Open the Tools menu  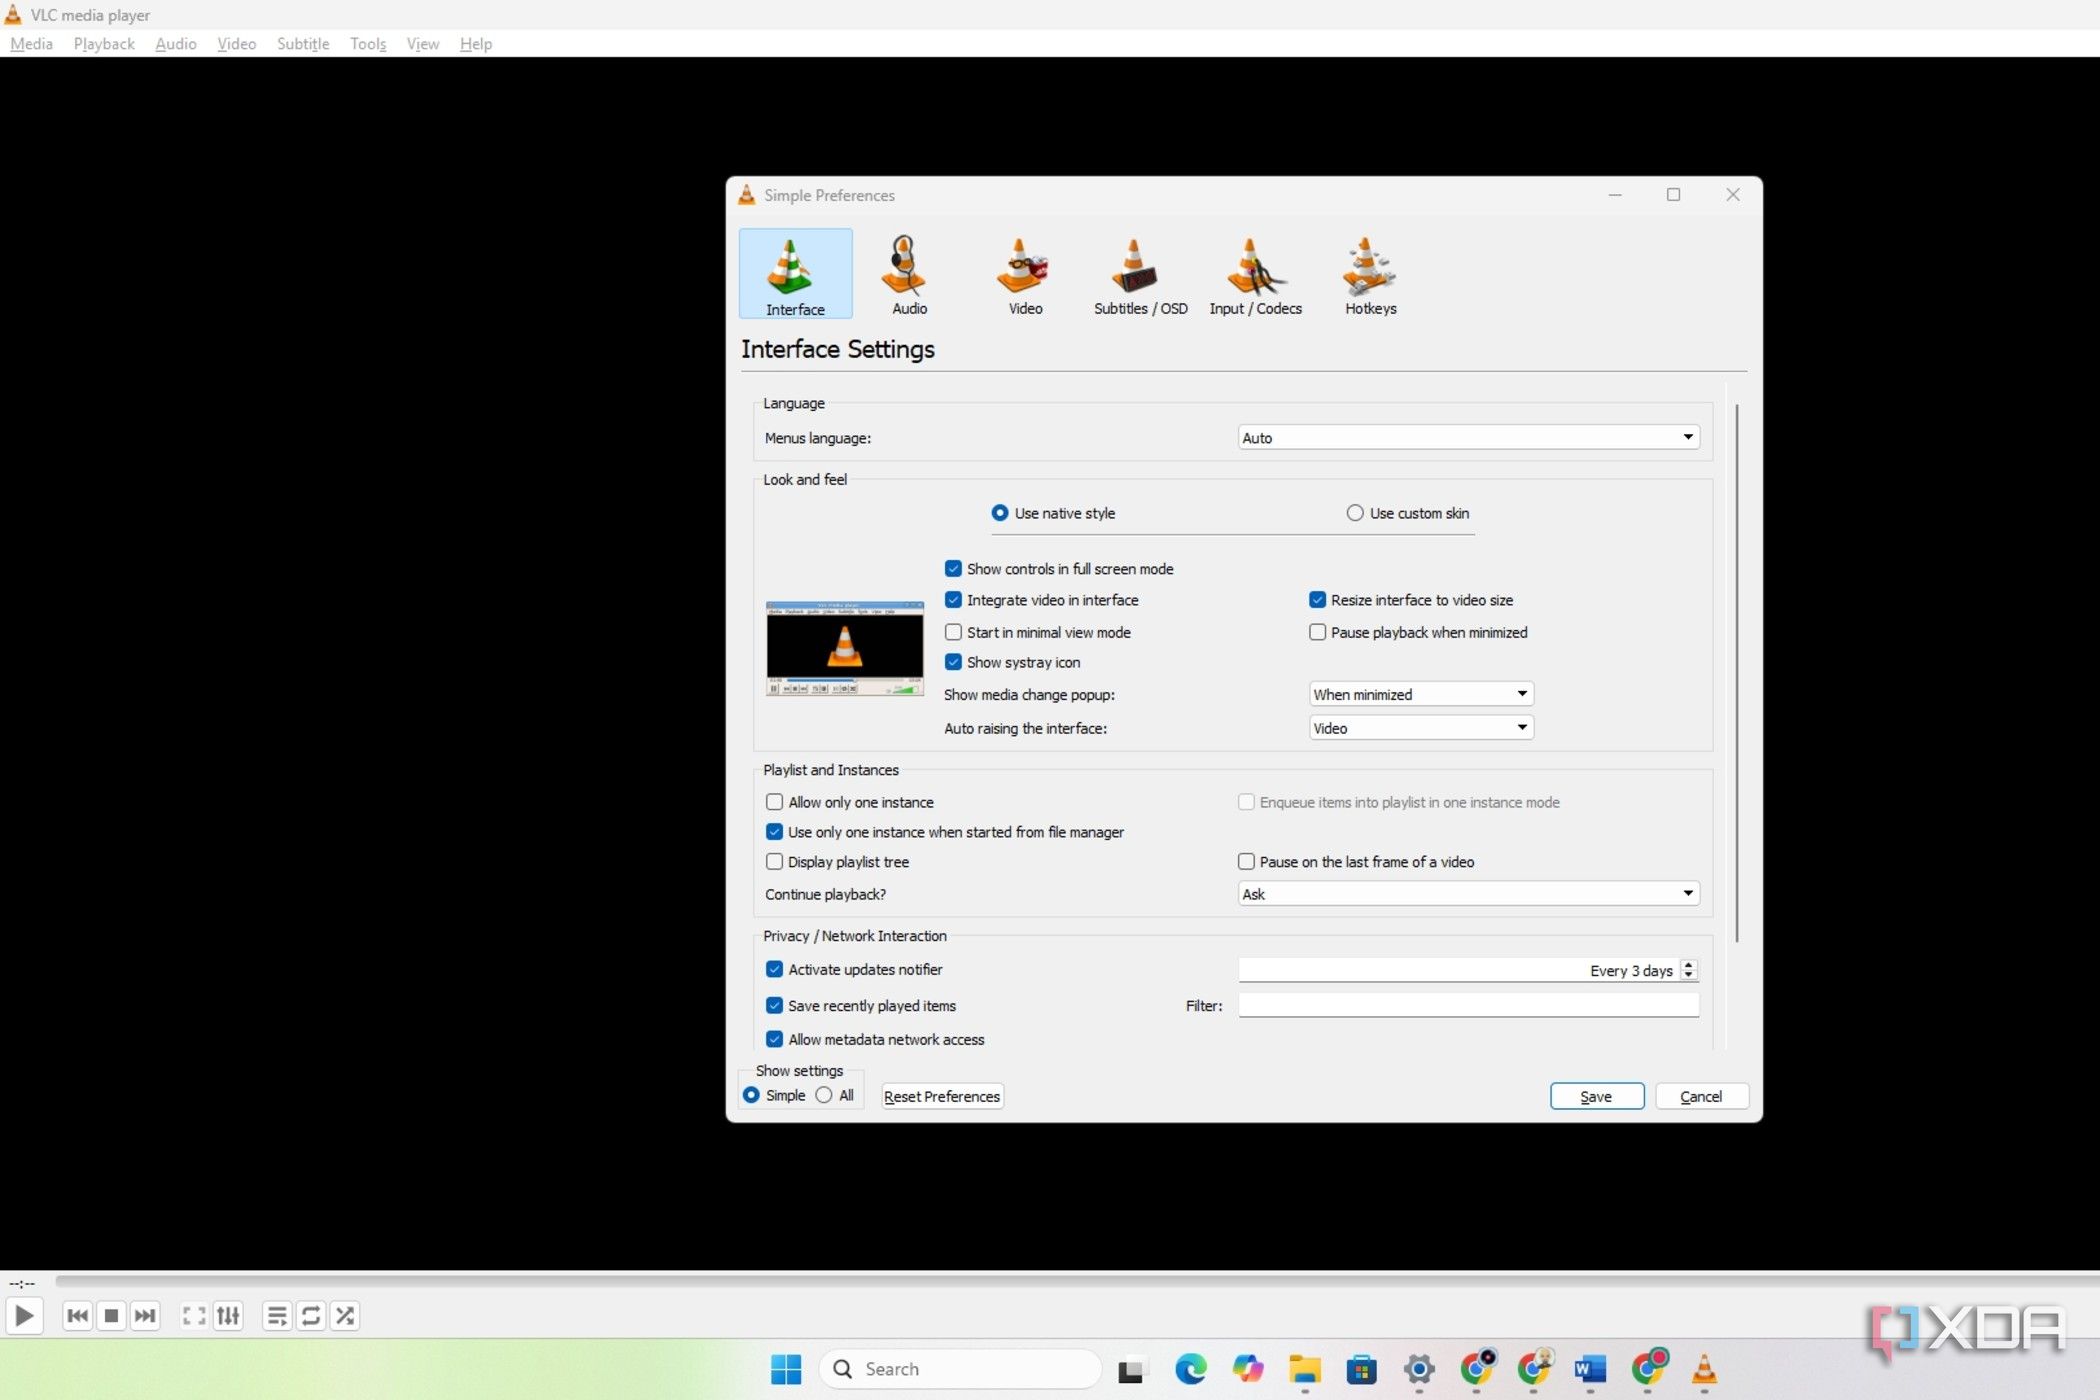pyautogui.click(x=368, y=44)
